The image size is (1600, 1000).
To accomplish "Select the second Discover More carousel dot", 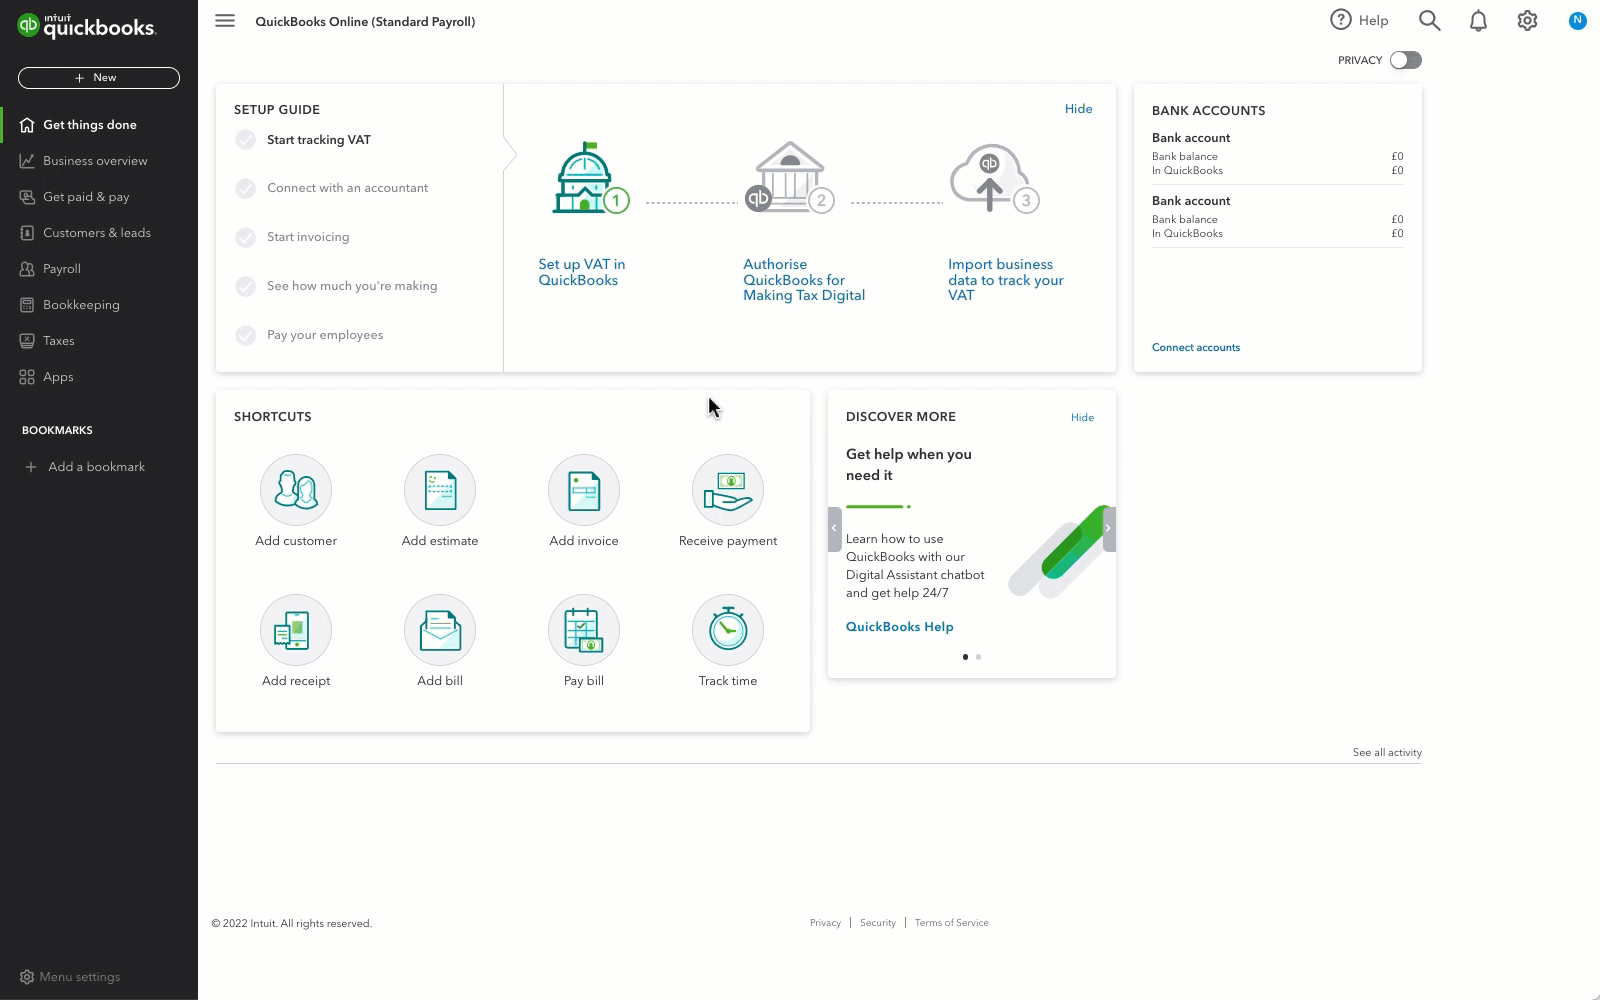I will (978, 657).
